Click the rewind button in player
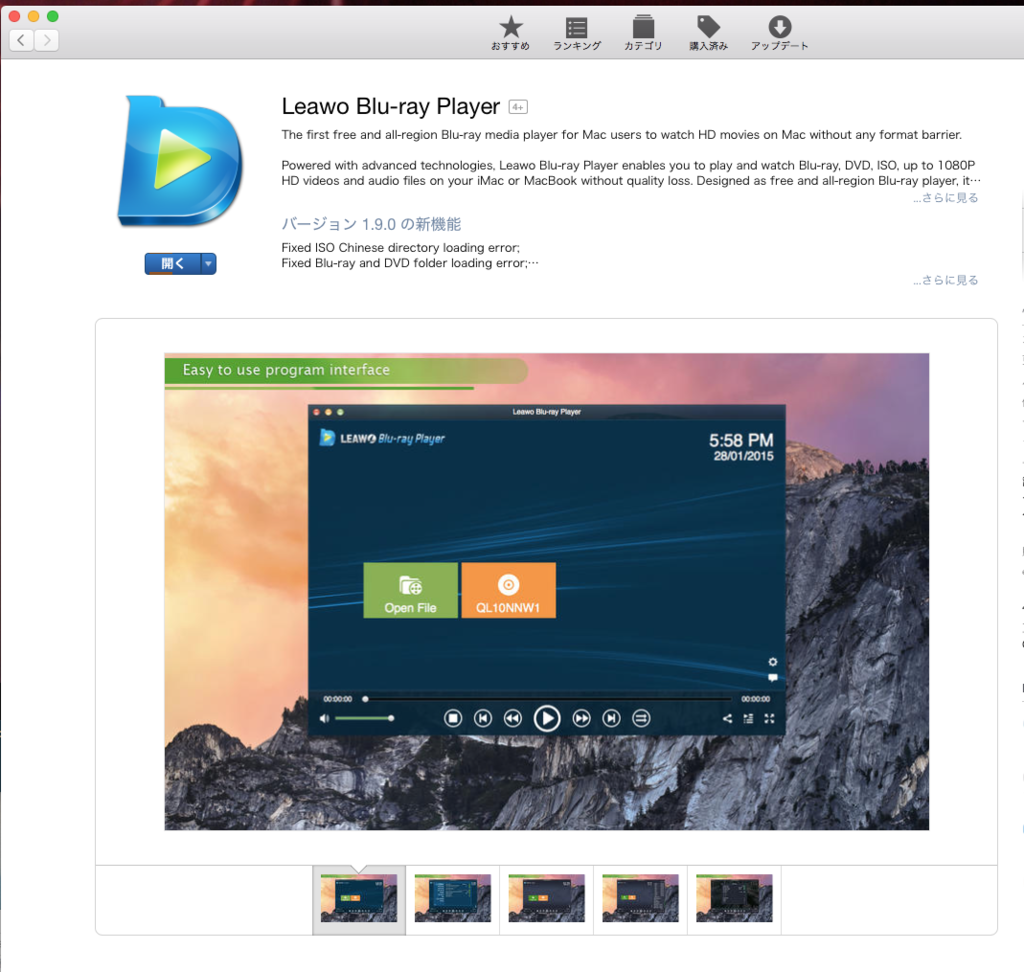 (x=513, y=719)
